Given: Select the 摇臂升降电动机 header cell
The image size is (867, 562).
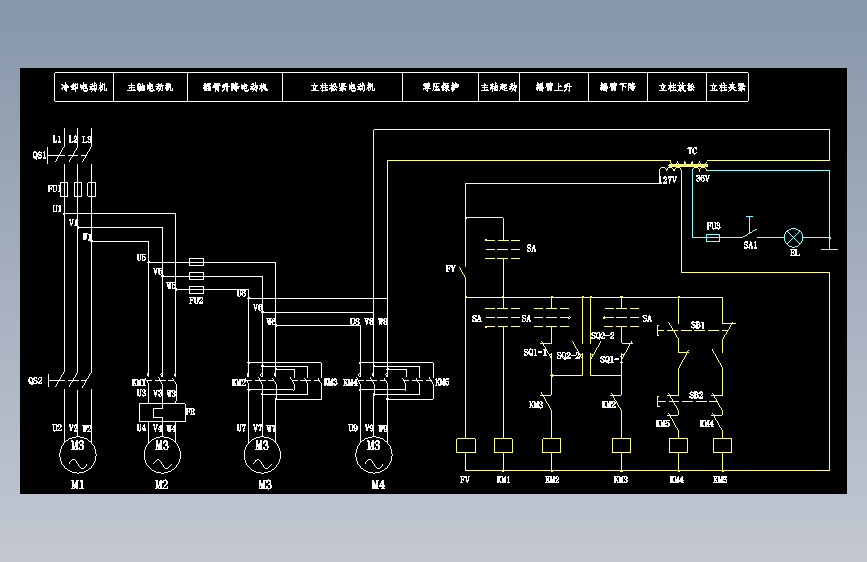Looking at the screenshot, I should coord(235,87).
